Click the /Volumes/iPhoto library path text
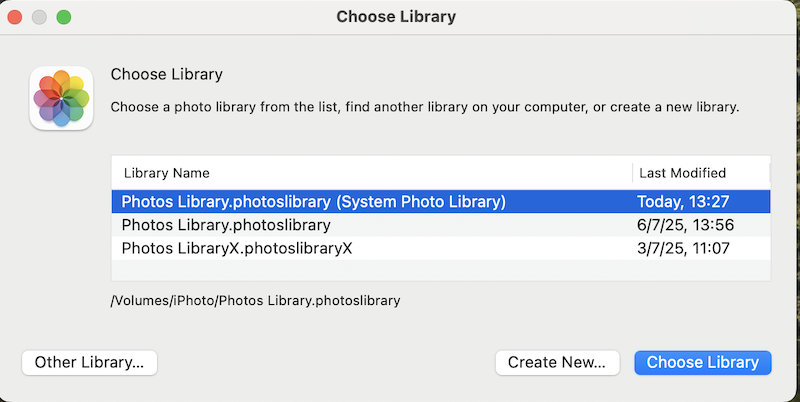This screenshot has width=800, height=402. click(x=255, y=300)
